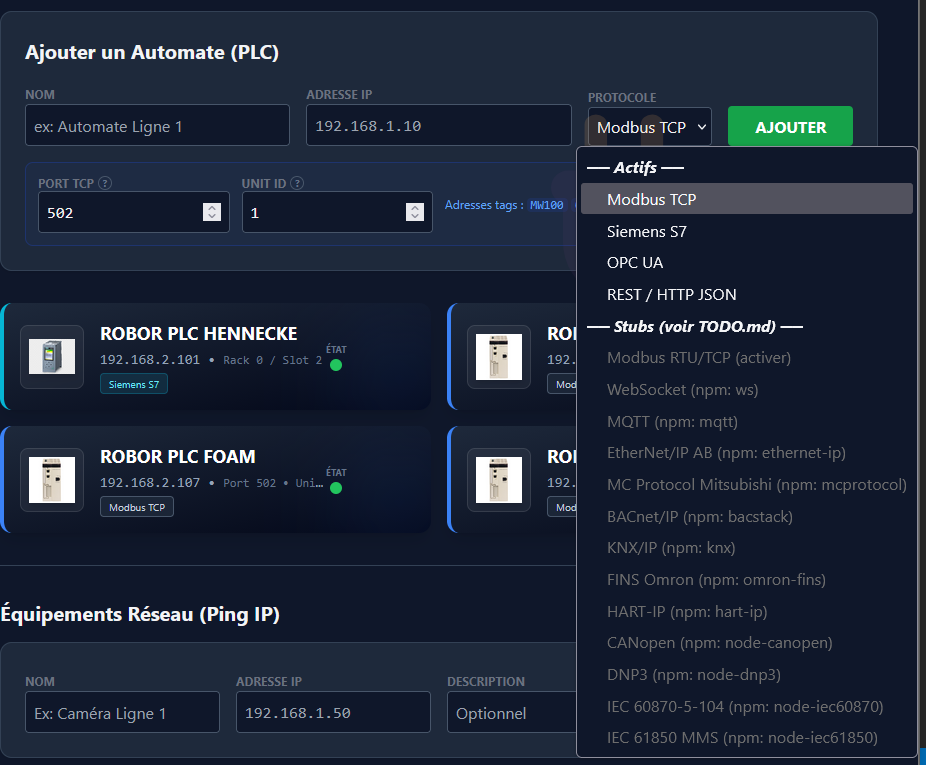926x765 pixels.
Task: Select Modbus TCP in protocol list
Action: pyautogui.click(x=746, y=199)
